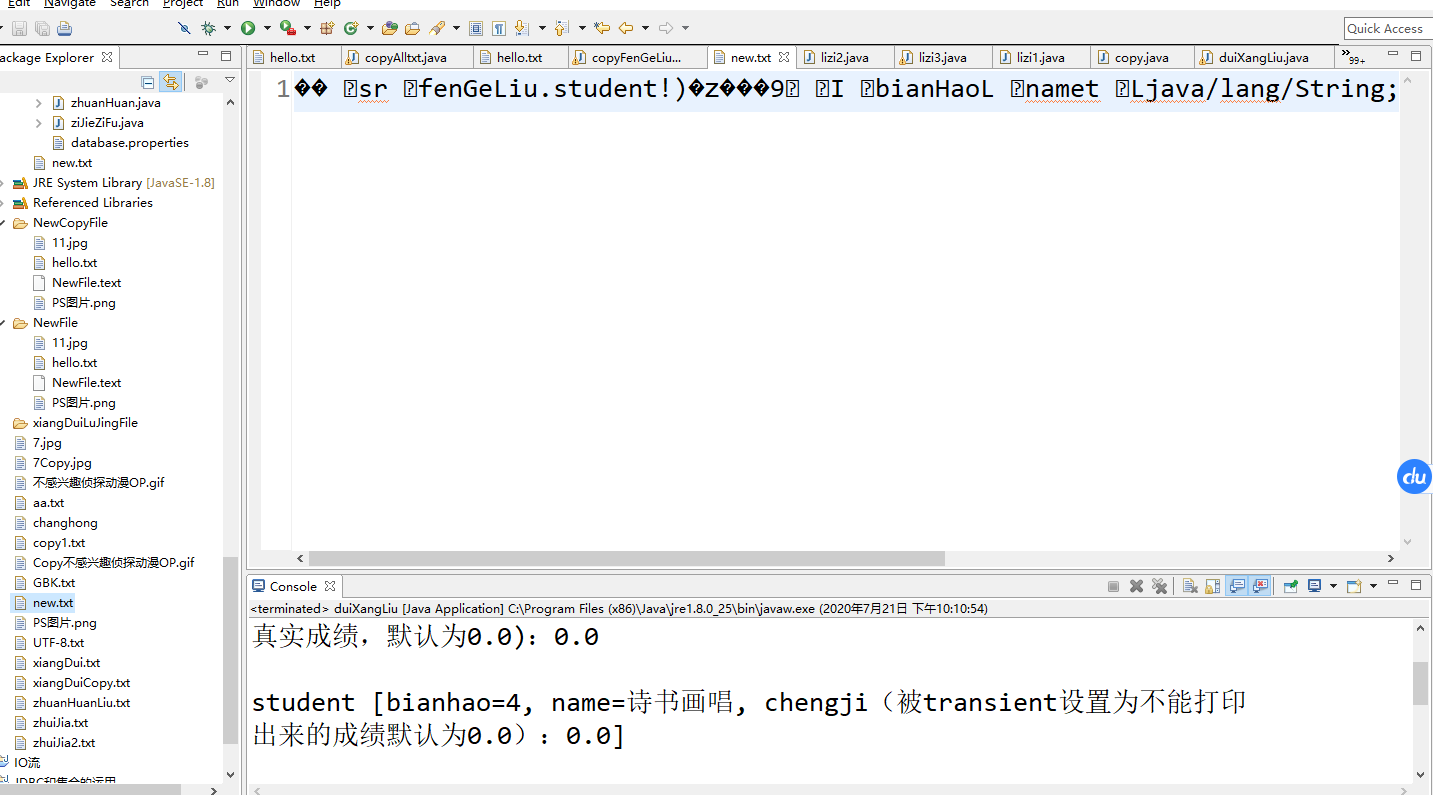Toggle Block Selection Mode icon
Viewport: 1433px width, 795px height.
(476, 28)
